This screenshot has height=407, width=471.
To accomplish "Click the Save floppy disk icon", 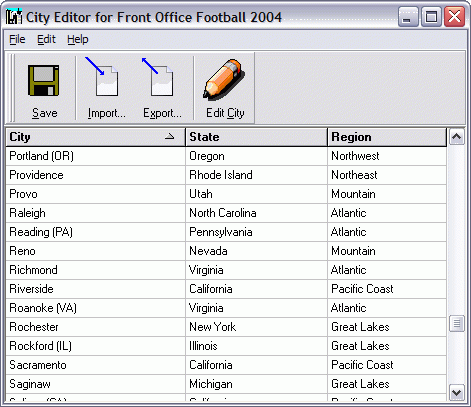I will pyautogui.click(x=44, y=80).
